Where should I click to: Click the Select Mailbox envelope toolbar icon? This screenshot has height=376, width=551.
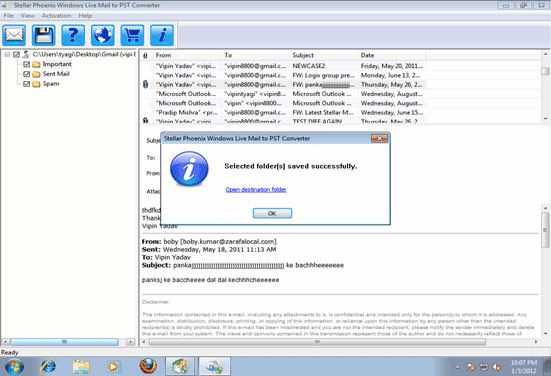click(x=14, y=35)
